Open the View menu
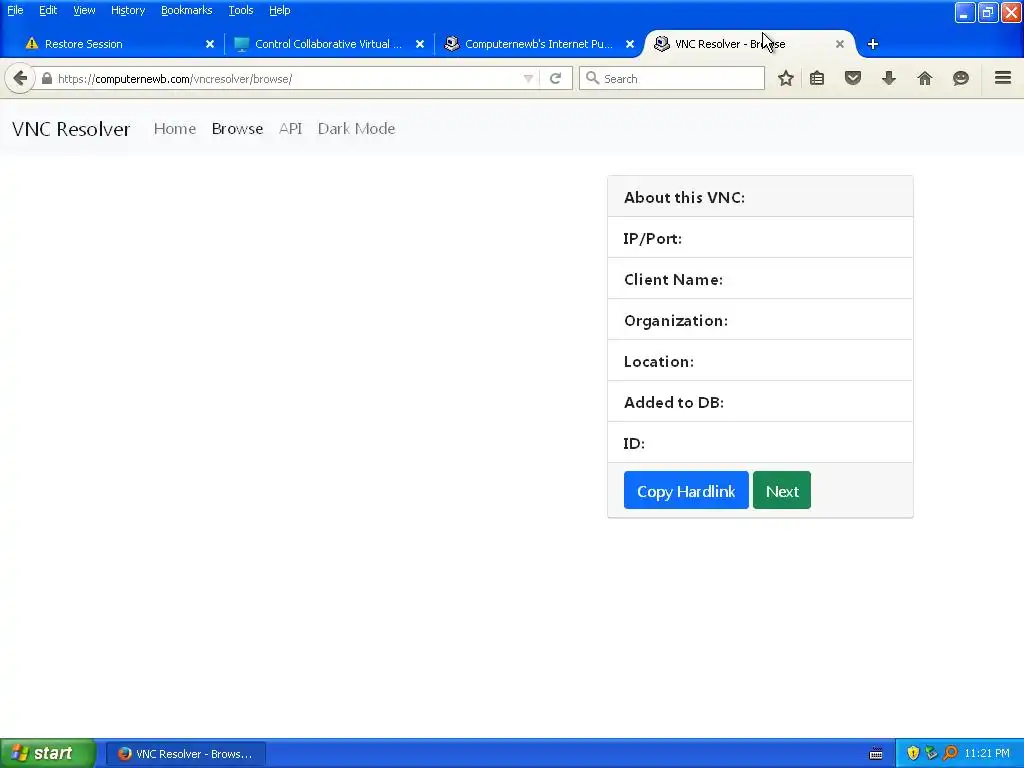Screen dimensions: 1024x768 pos(84,10)
